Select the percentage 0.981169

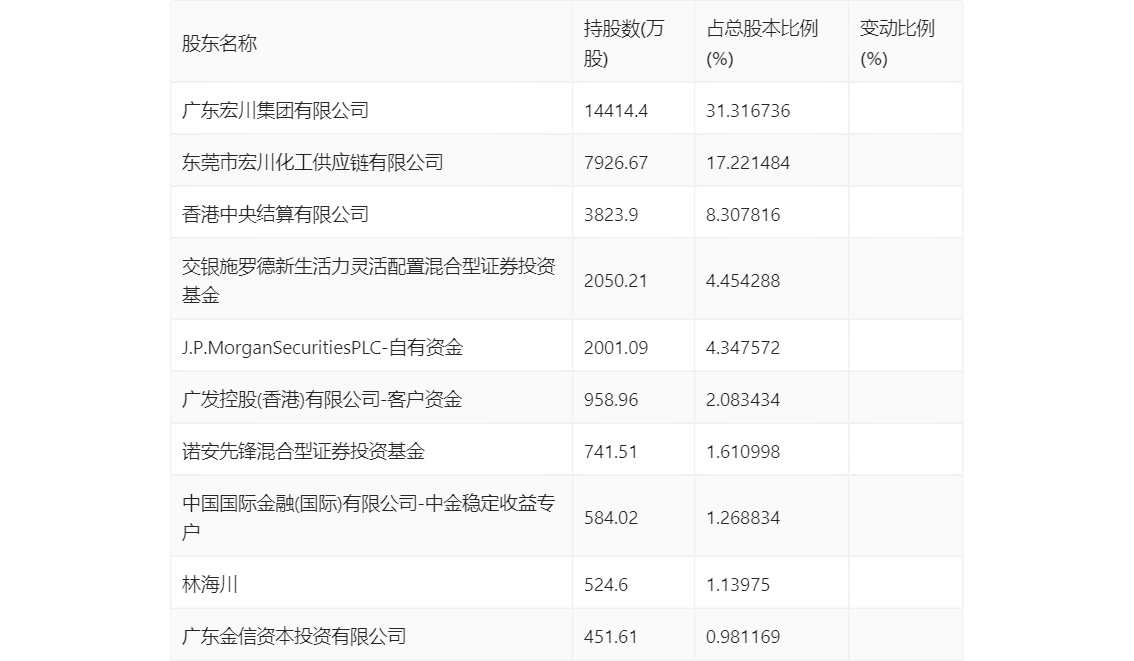[743, 637]
